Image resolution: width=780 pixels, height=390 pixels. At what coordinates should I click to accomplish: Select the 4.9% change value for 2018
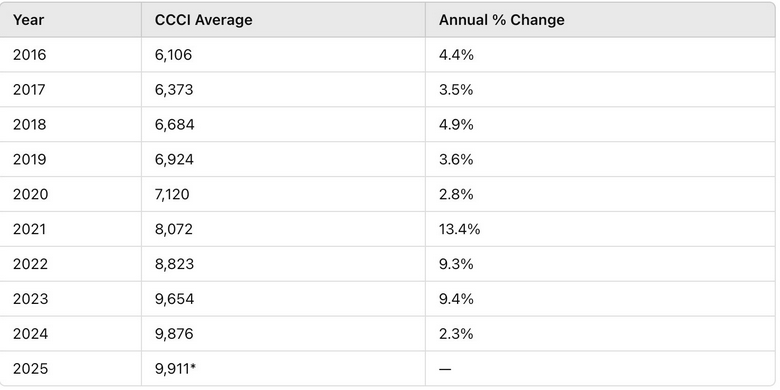(456, 124)
